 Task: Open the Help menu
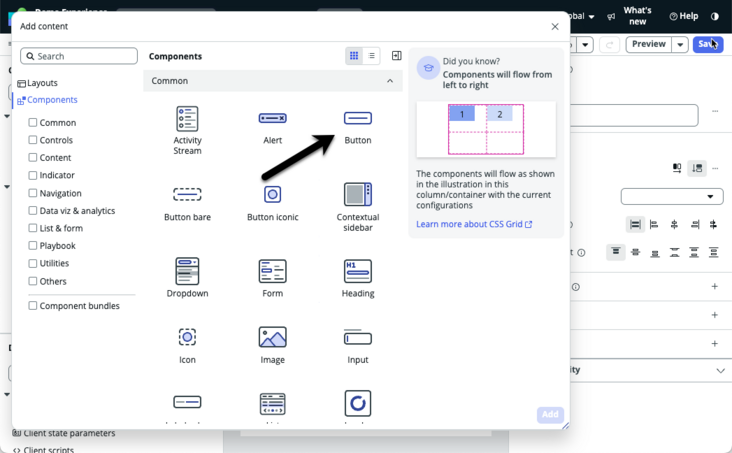[684, 16]
